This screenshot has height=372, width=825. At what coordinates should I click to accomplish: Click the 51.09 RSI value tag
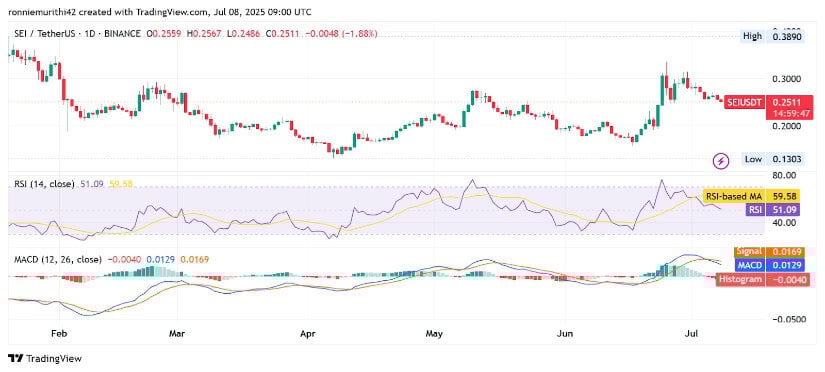pyautogui.click(x=784, y=210)
